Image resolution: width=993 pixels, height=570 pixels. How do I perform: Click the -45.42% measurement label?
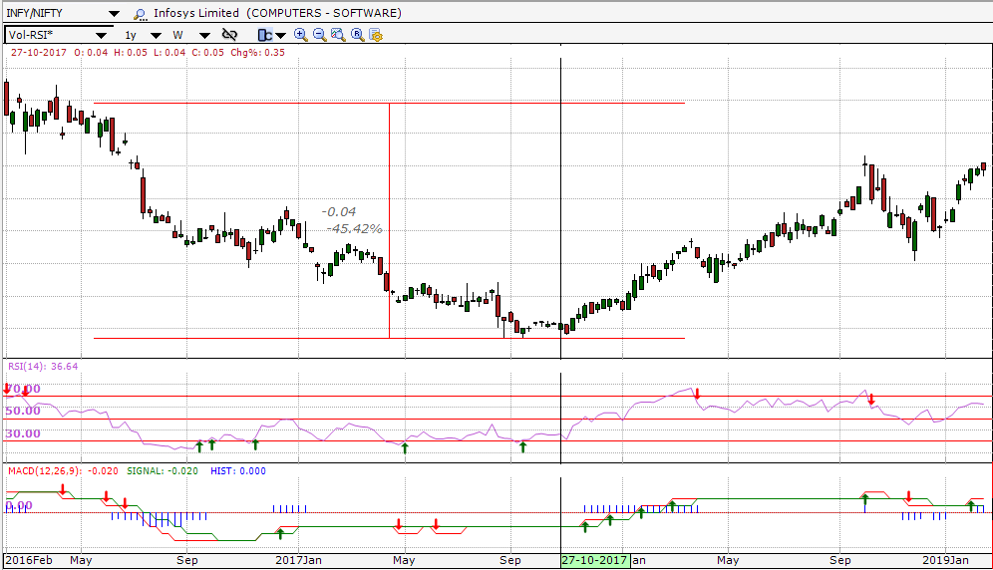(x=354, y=229)
